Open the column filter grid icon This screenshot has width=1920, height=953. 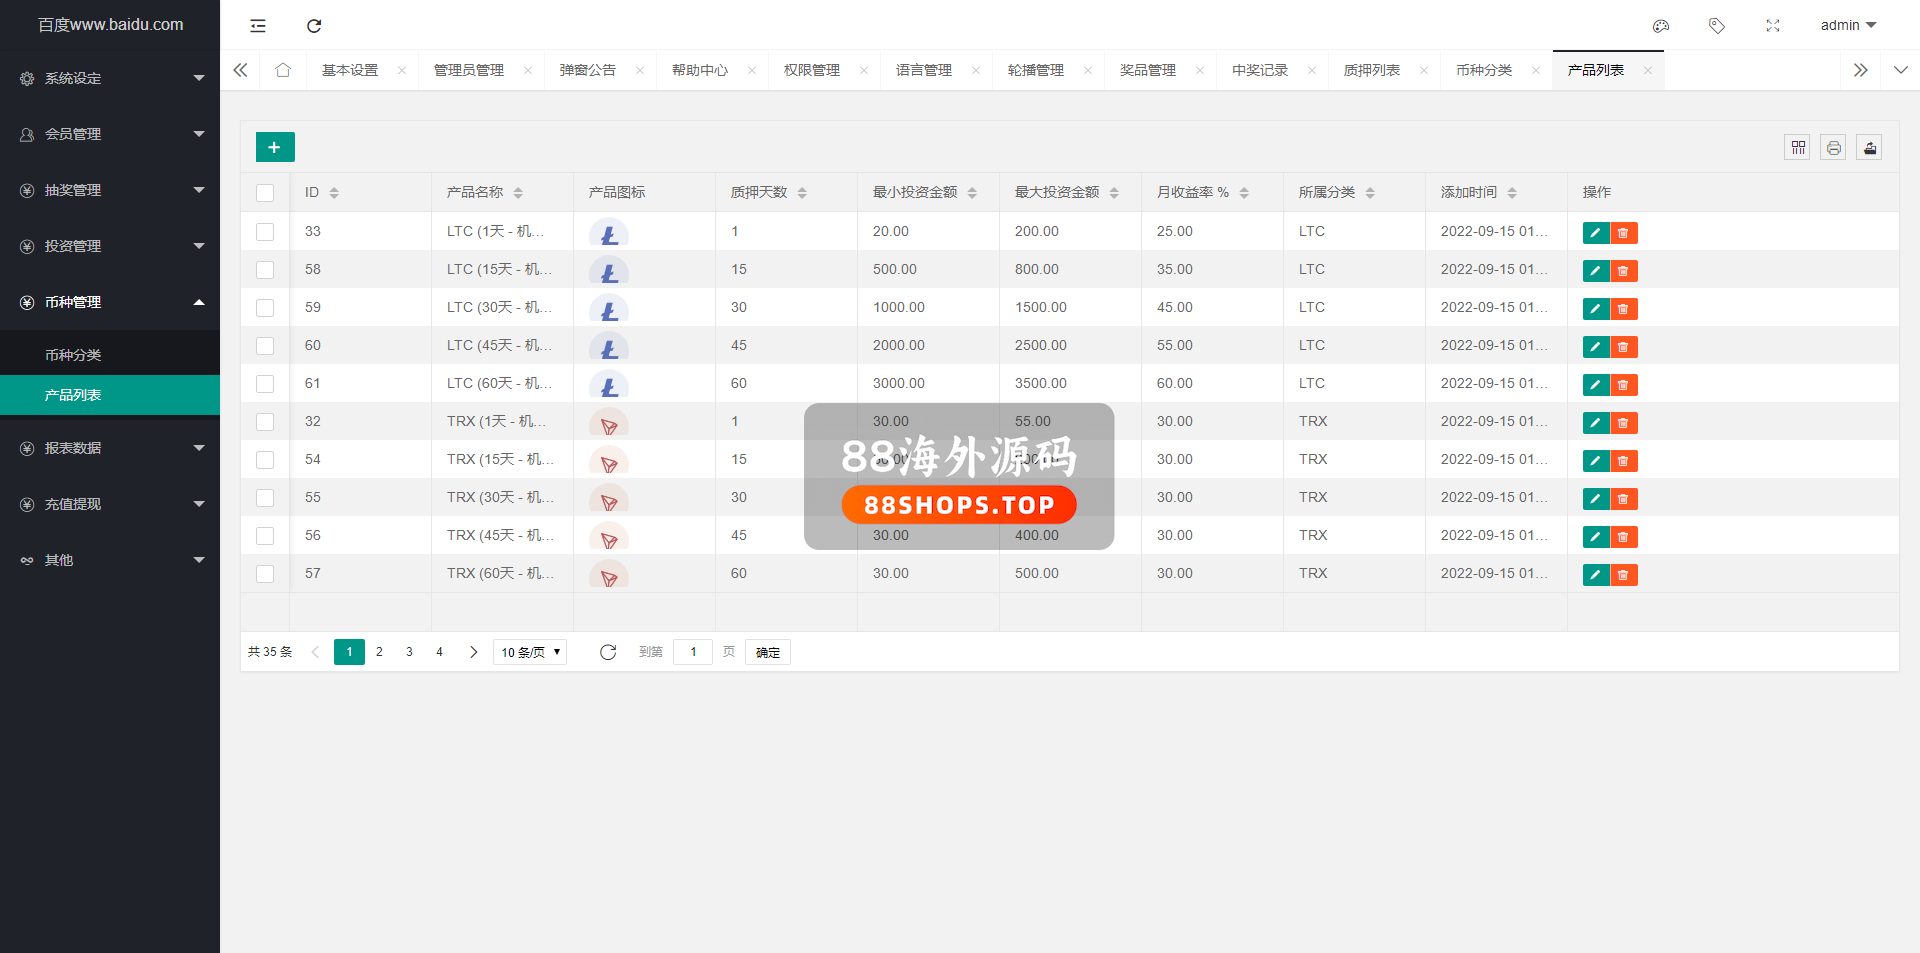pyautogui.click(x=1797, y=148)
